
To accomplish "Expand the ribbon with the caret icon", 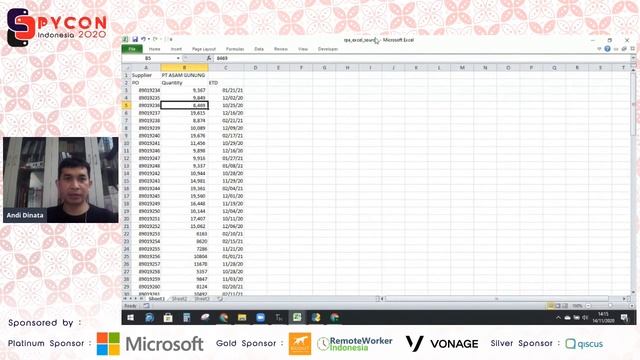I will pos(599,49).
